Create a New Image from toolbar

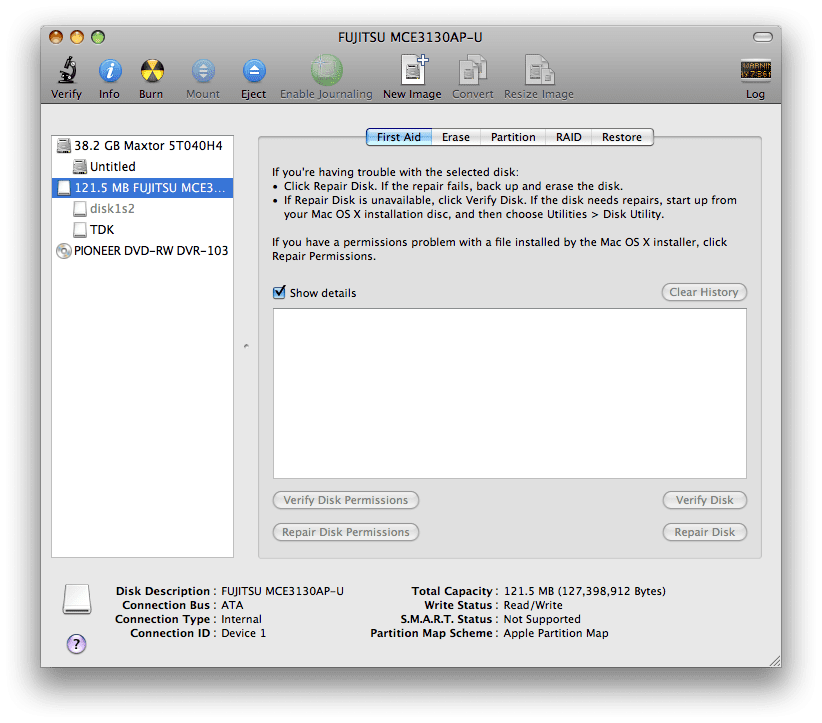point(413,70)
